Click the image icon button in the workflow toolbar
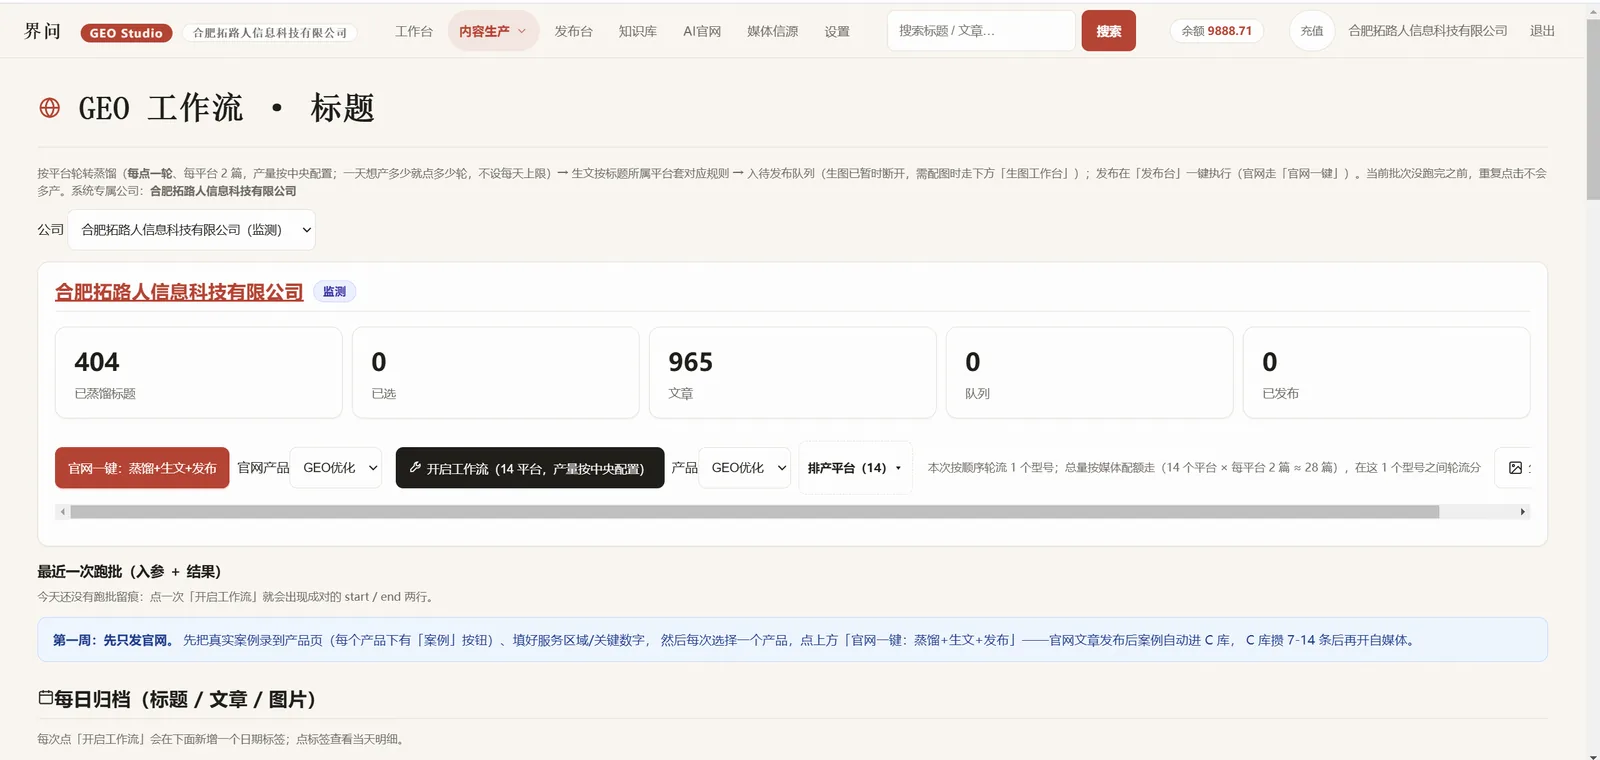Viewport: 1600px width, 760px height. pyautogui.click(x=1514, y=468)
